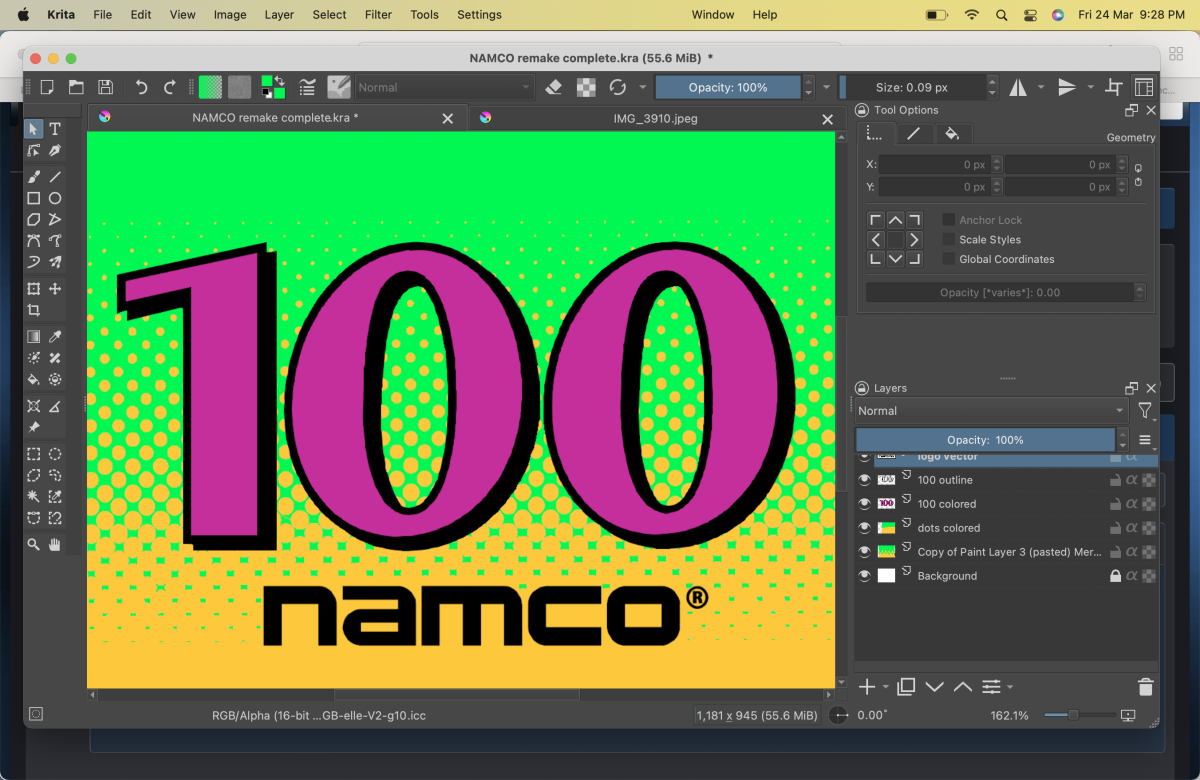Open layer properties dropdown arrow
This screenshot has height=780, width=1200.
tap(1010, 687)
